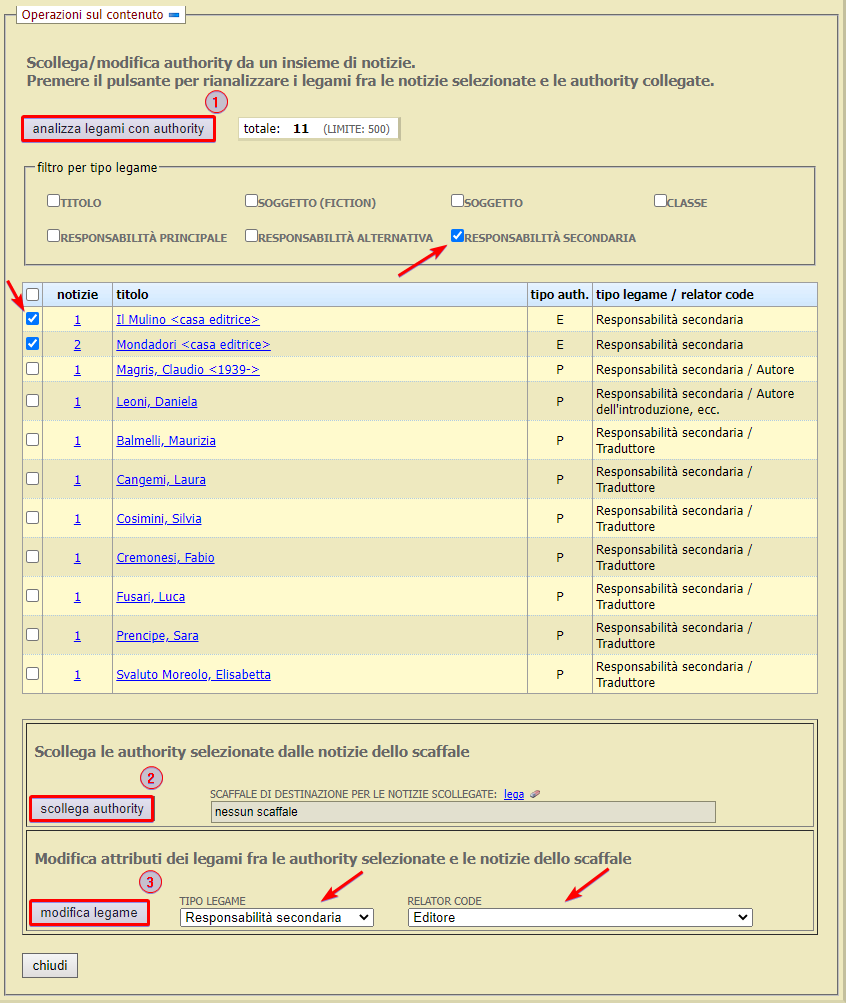Image resolution: width=846 pixels, height=1003 pixels.
Task: Open the TIPO LEGAME dropdown
Action: [276, 917]
